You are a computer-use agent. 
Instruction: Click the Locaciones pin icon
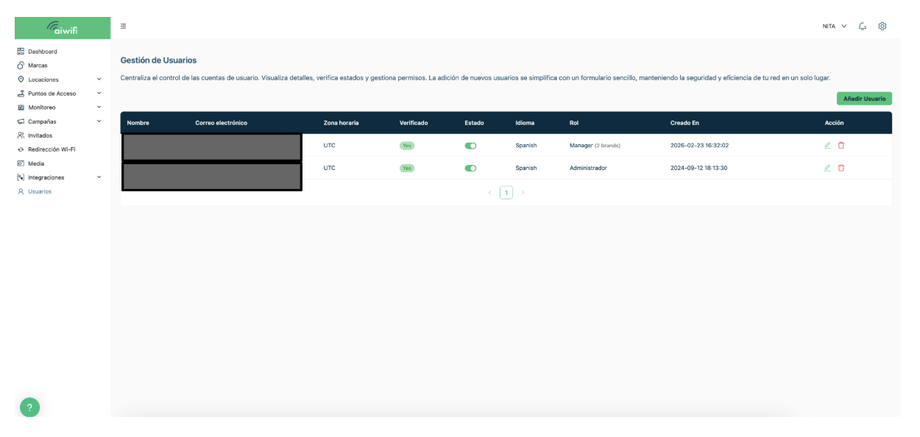[21, 79]
